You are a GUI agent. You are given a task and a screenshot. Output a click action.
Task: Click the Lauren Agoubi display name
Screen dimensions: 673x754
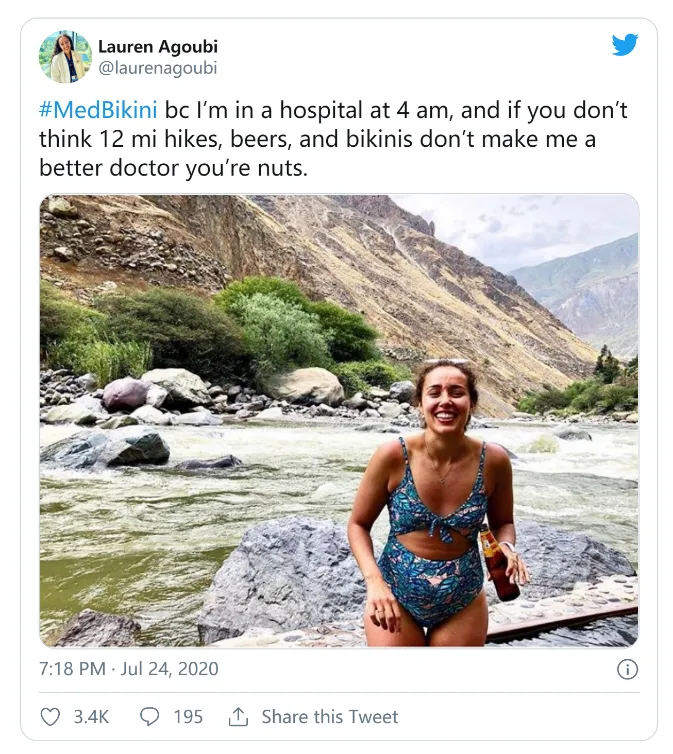[157, 46]
